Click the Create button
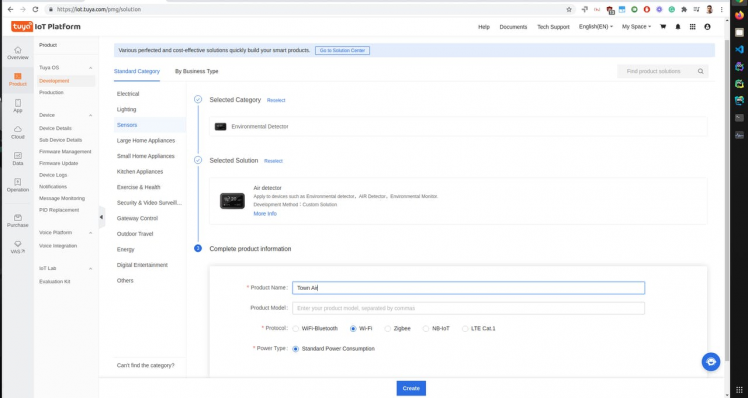This screenshot has height=398, width=748. coord(411,388)
